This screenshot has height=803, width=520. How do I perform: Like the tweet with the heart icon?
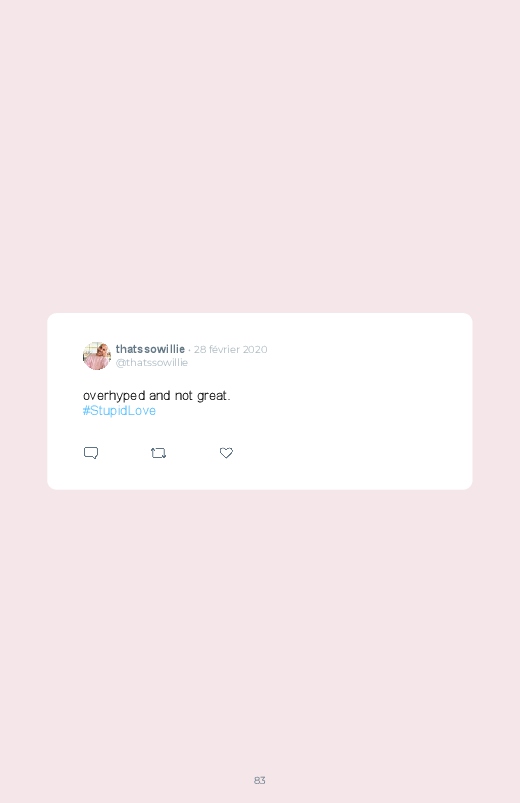tap(226, 453)
